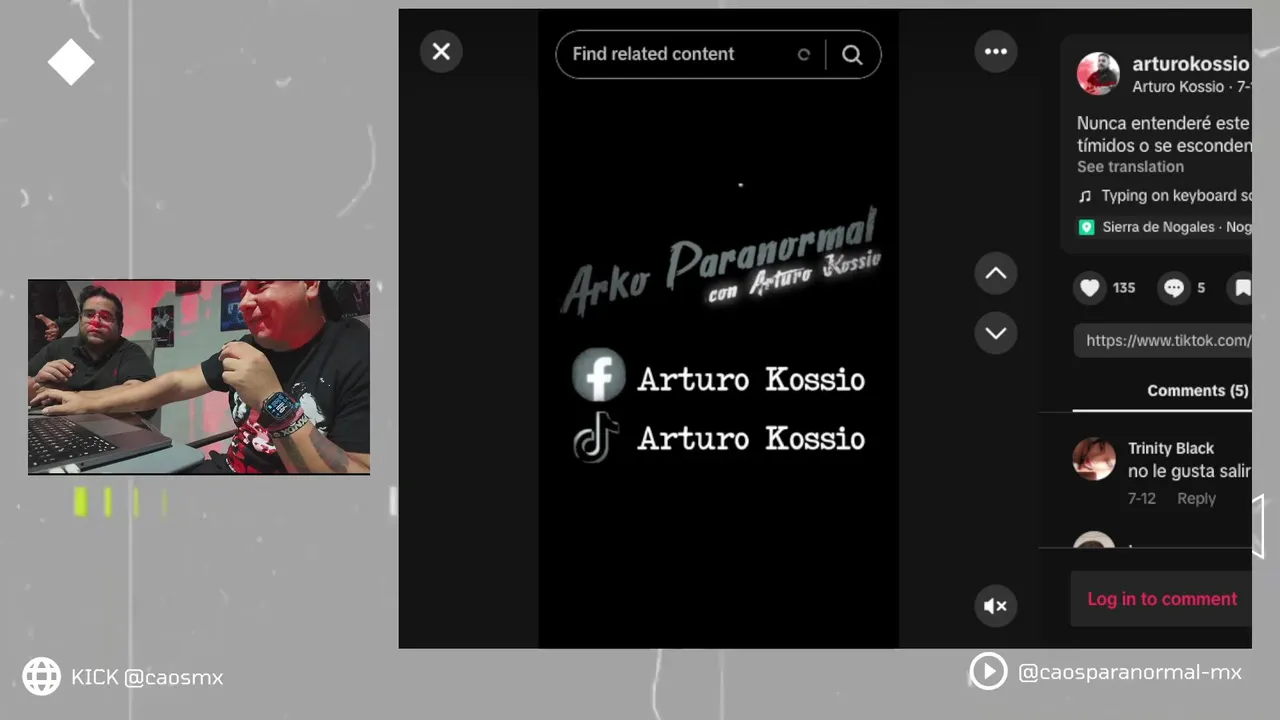Click the Trinity Black commenter name
Screen dimensions: 1280x720
[1171, 448]
